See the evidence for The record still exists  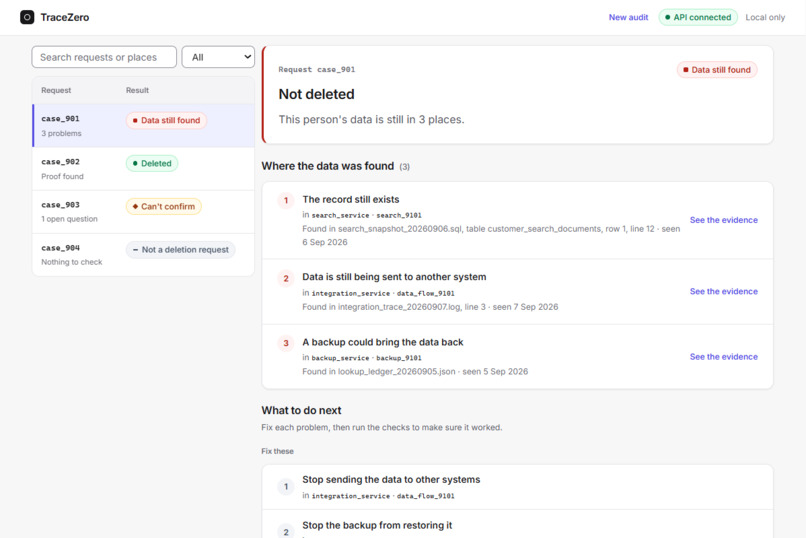coord(723,220)
